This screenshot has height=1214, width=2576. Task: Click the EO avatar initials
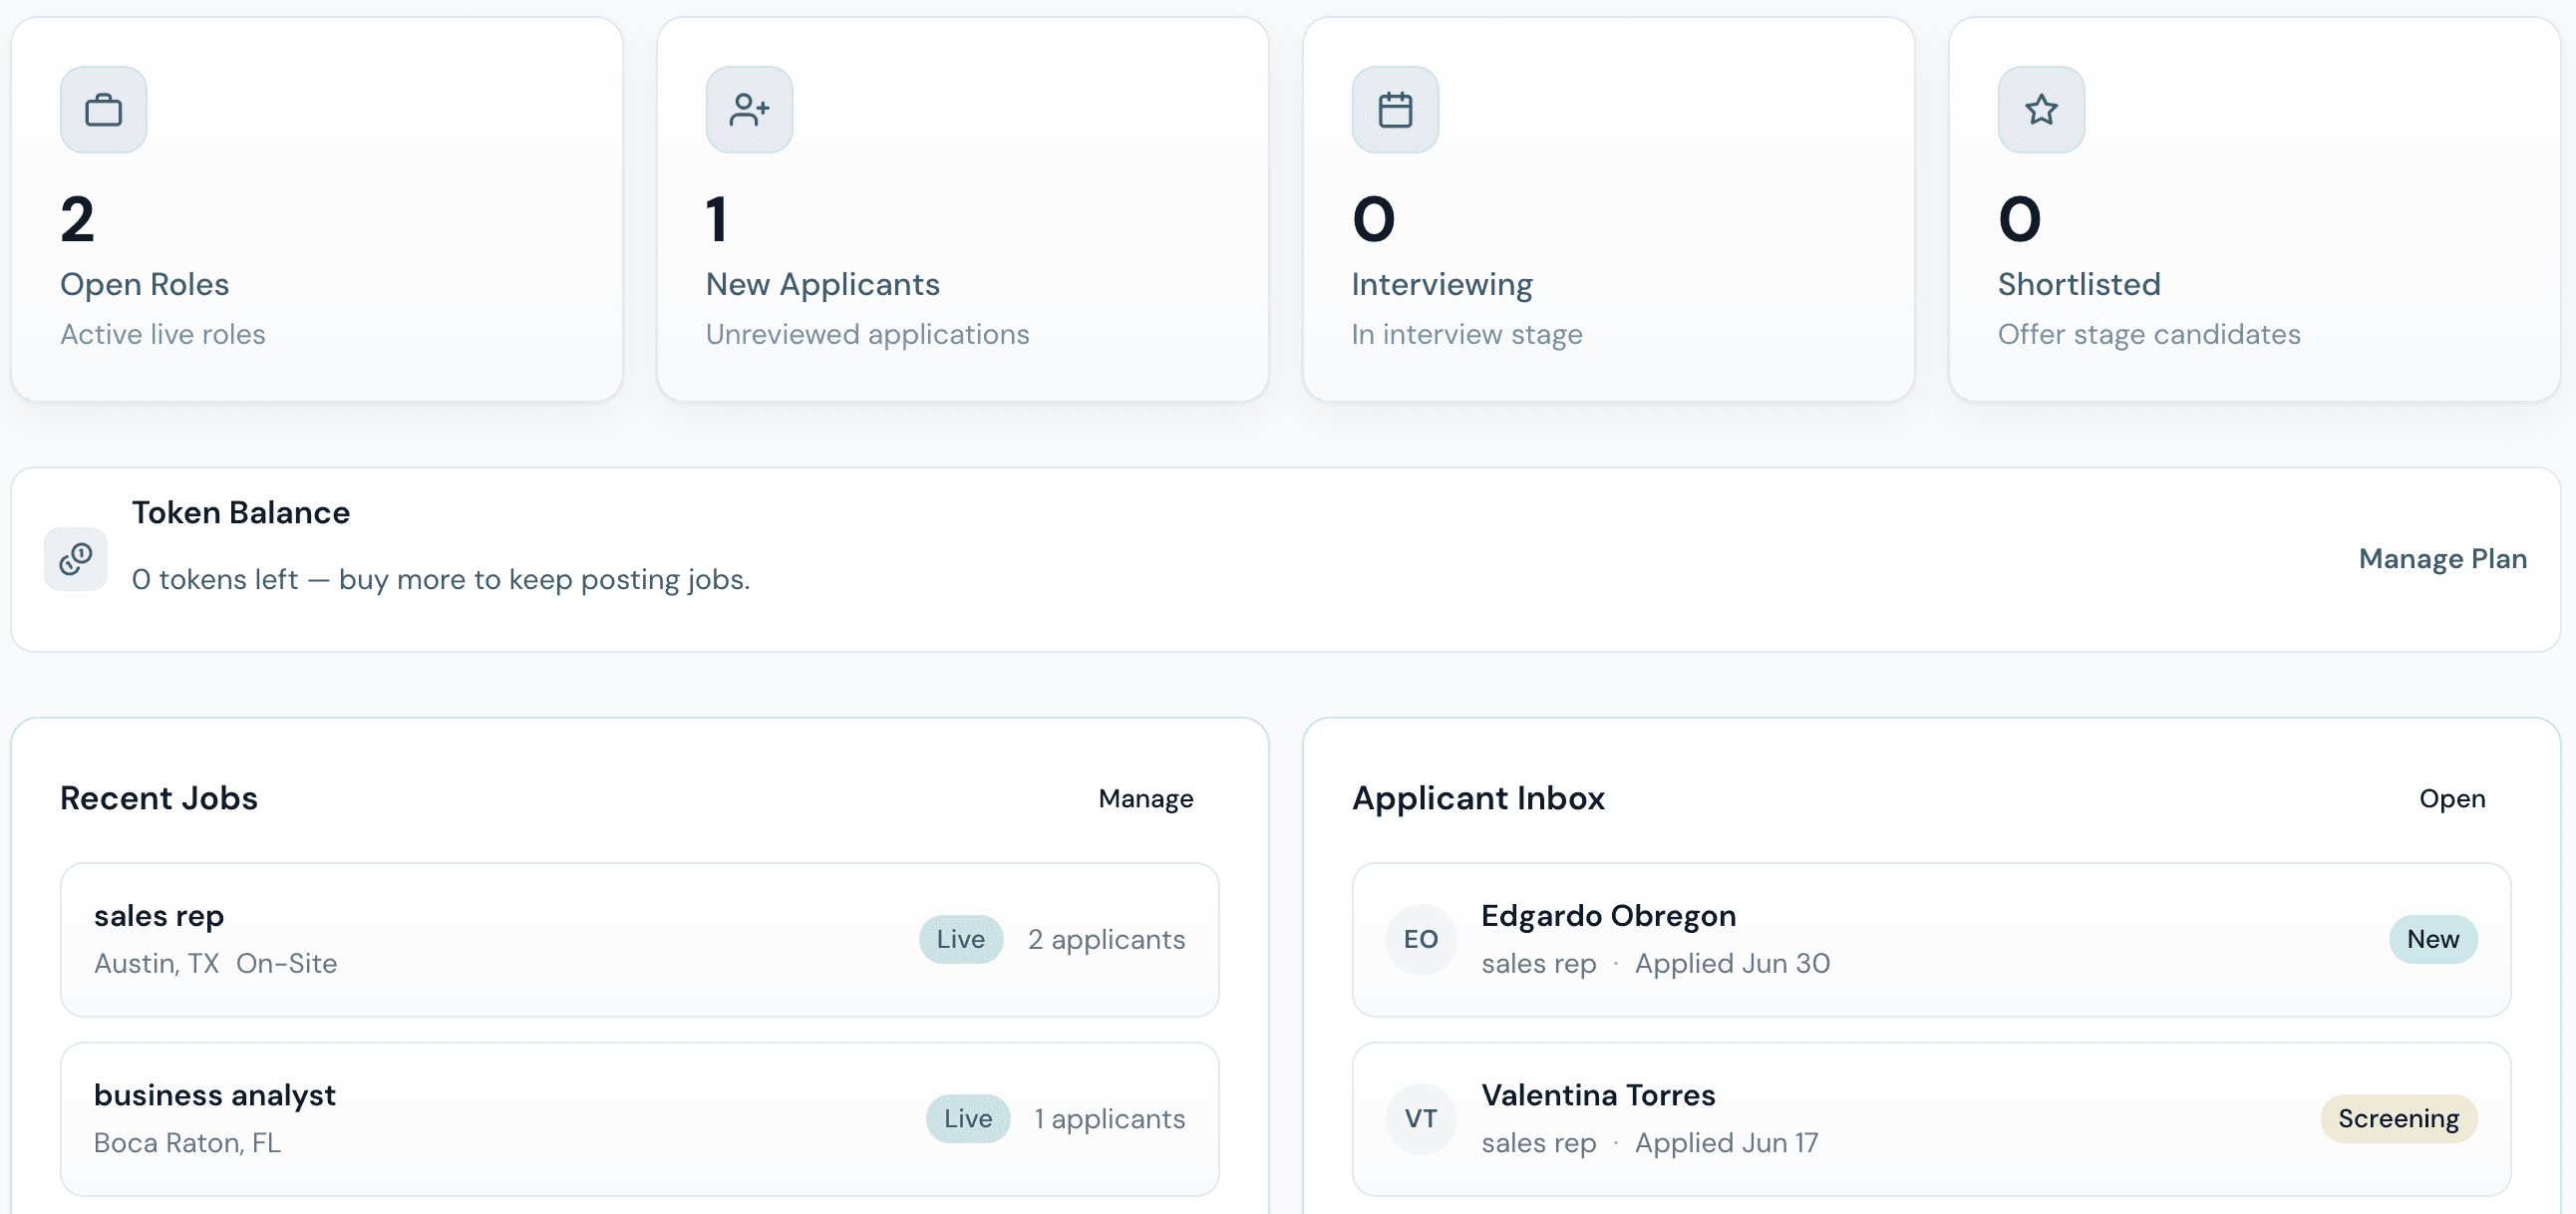pos(1421,940)
